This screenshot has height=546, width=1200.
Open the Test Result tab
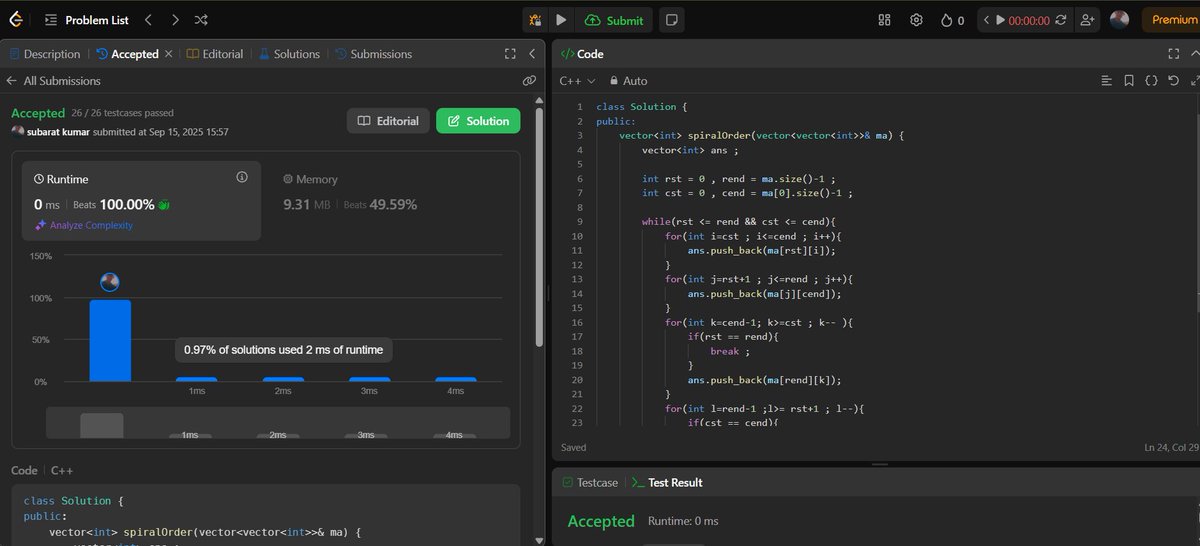[666, 482]
